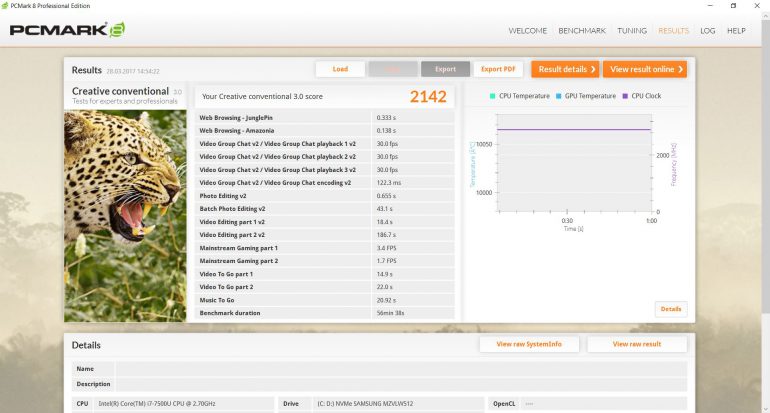
Task: Click the Export button
Action: [445, 69]
